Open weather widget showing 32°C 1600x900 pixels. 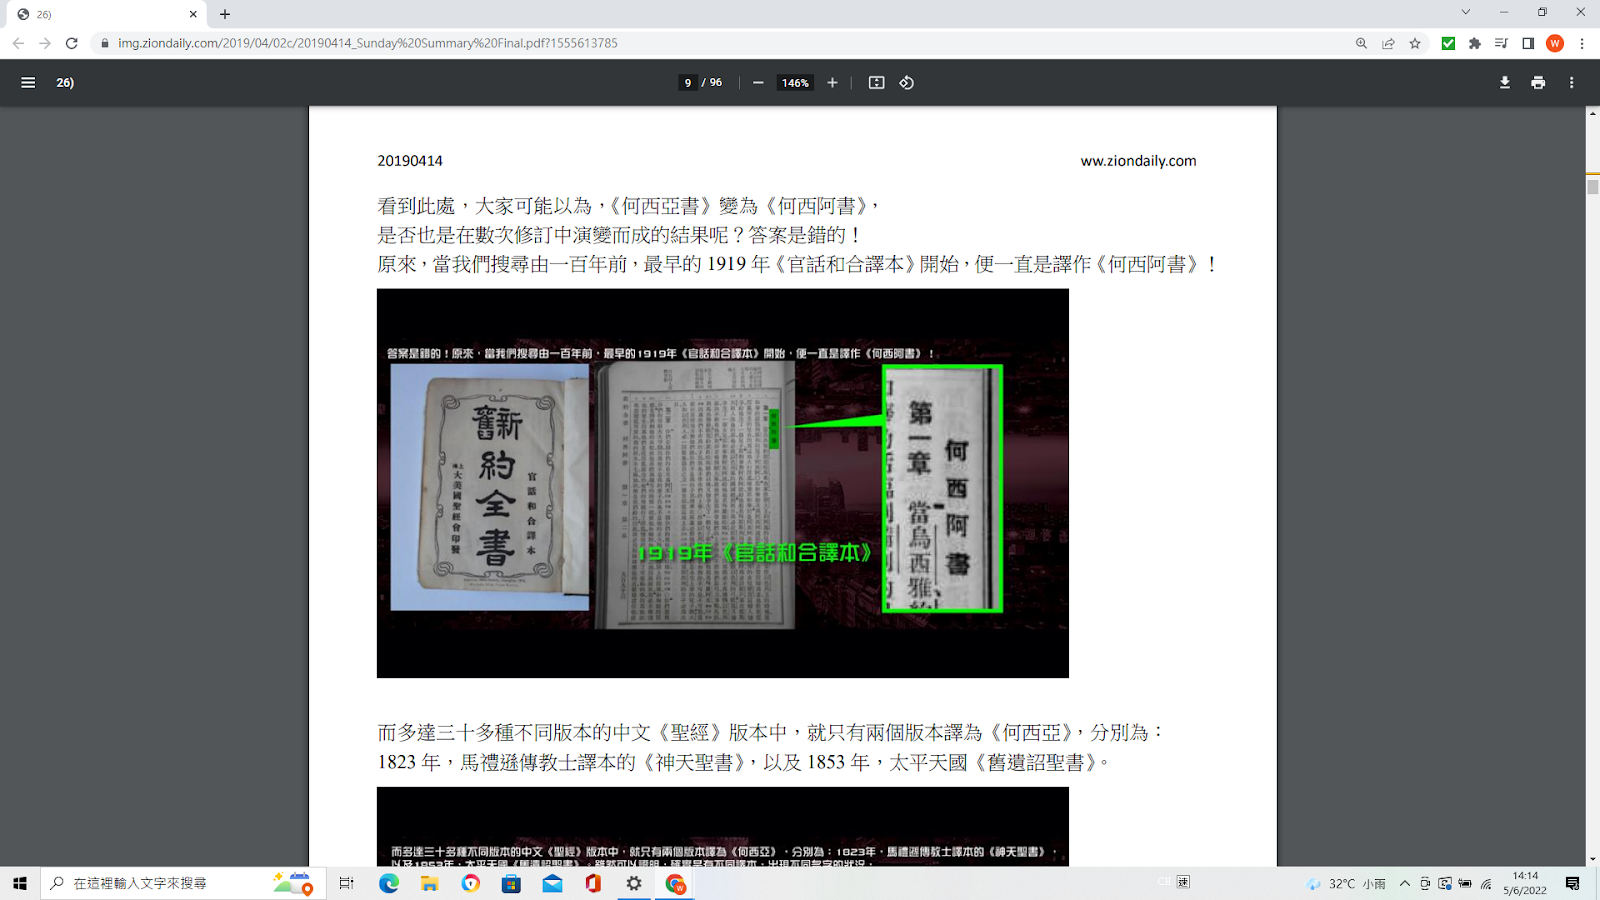tap(1346, 884)
